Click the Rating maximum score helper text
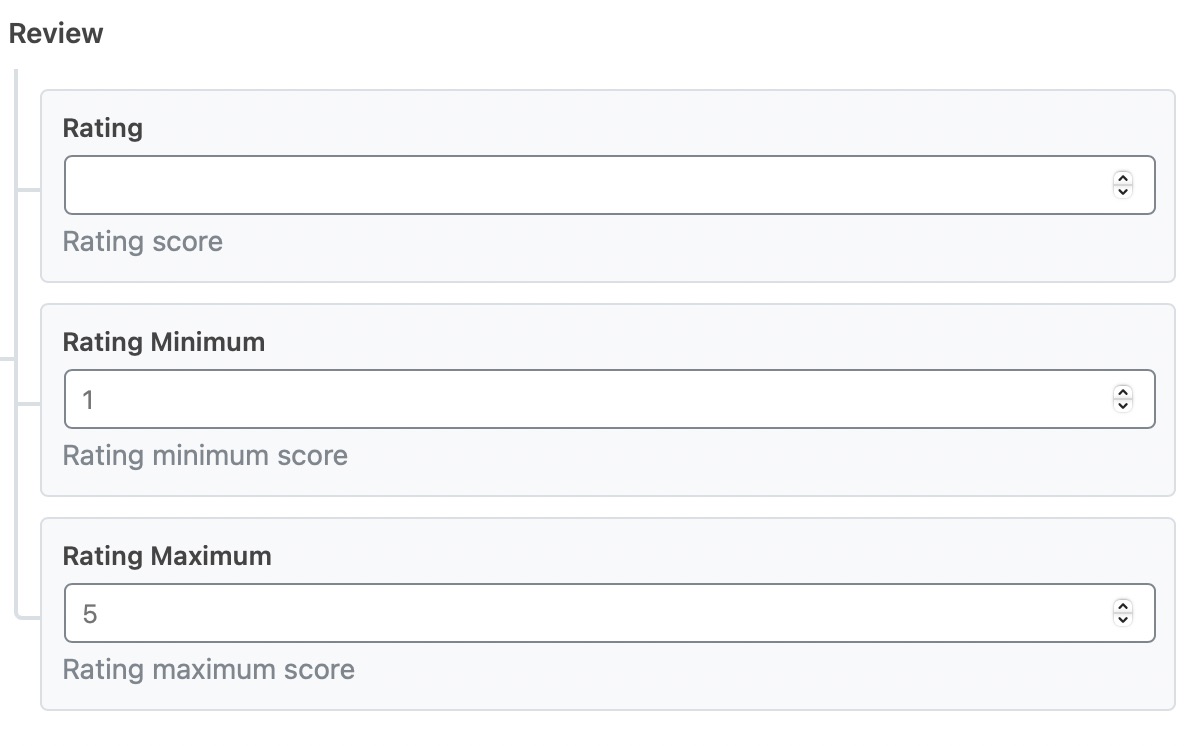Viewport: 1204px width, 746px height. pos(208,669)
